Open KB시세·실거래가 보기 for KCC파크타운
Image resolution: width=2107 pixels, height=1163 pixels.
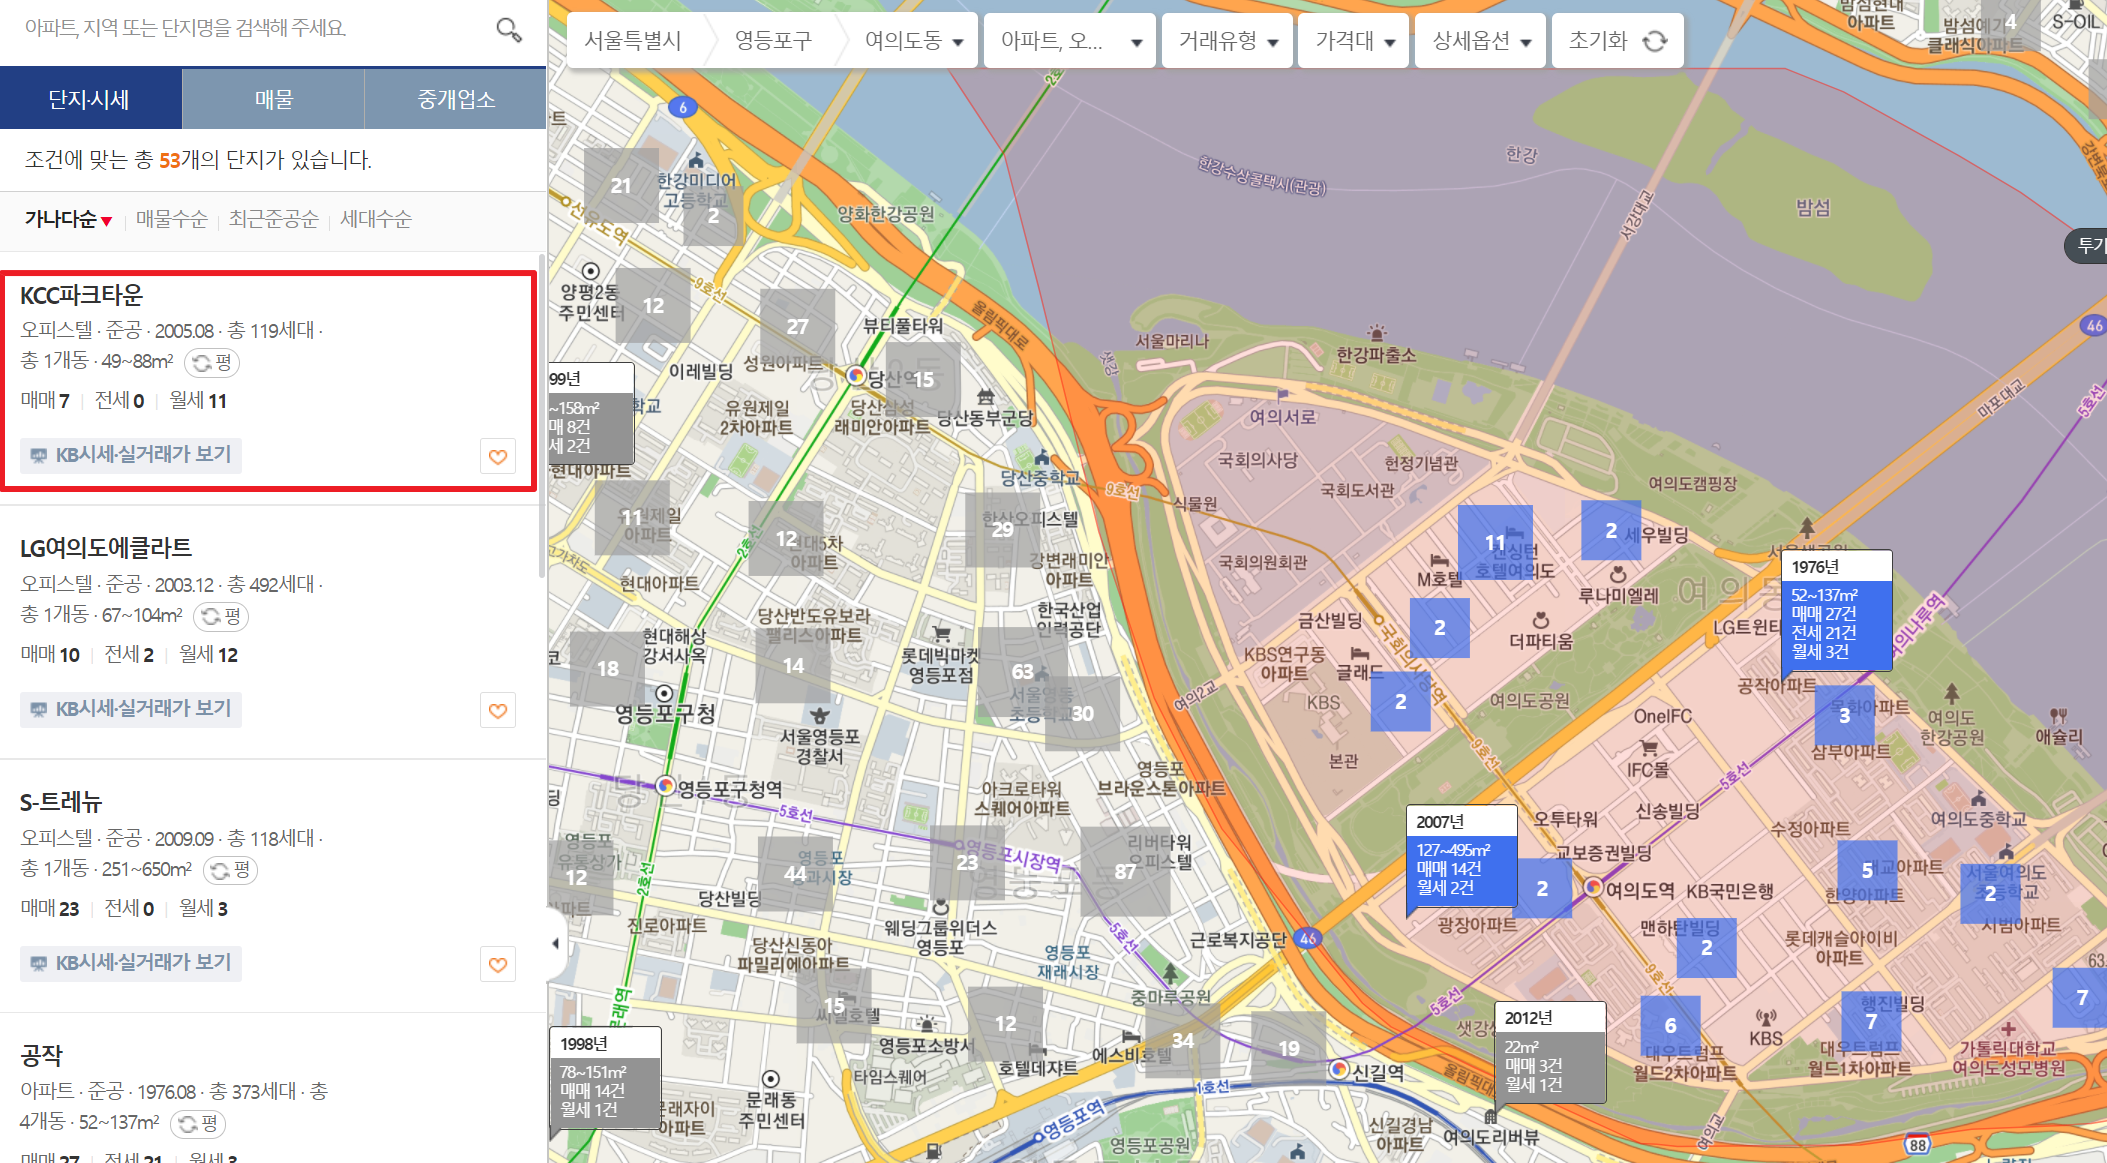(x=131, y=455)
